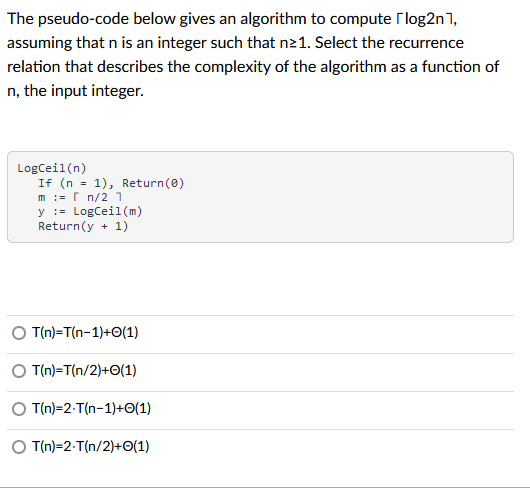Click the answer label text T(n)=T(n/2)+Θ(1)
The width and height of the screenshot is (530, 488).
point(84,370)
